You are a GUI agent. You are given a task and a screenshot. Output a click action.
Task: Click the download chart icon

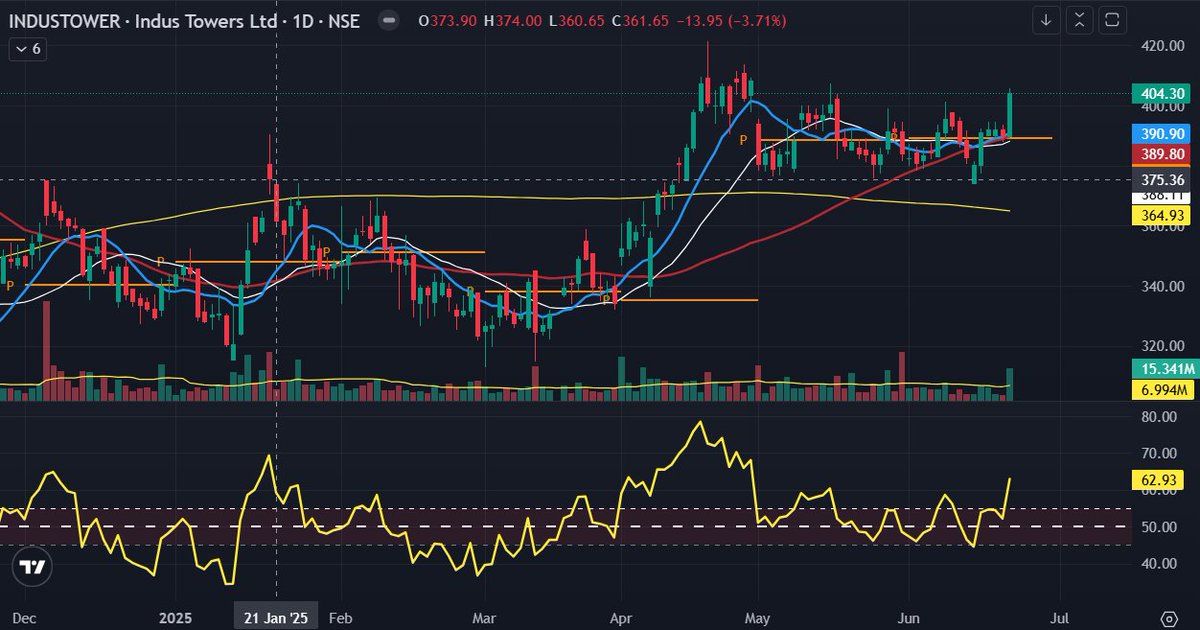click(x=1044, y=19)
